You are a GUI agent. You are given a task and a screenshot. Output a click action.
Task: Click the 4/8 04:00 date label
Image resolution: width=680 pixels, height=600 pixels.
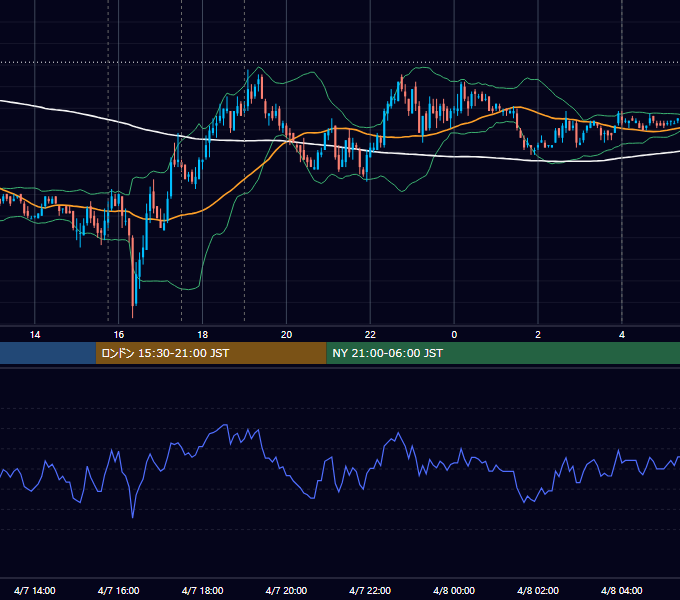click(x=622, y=590)
